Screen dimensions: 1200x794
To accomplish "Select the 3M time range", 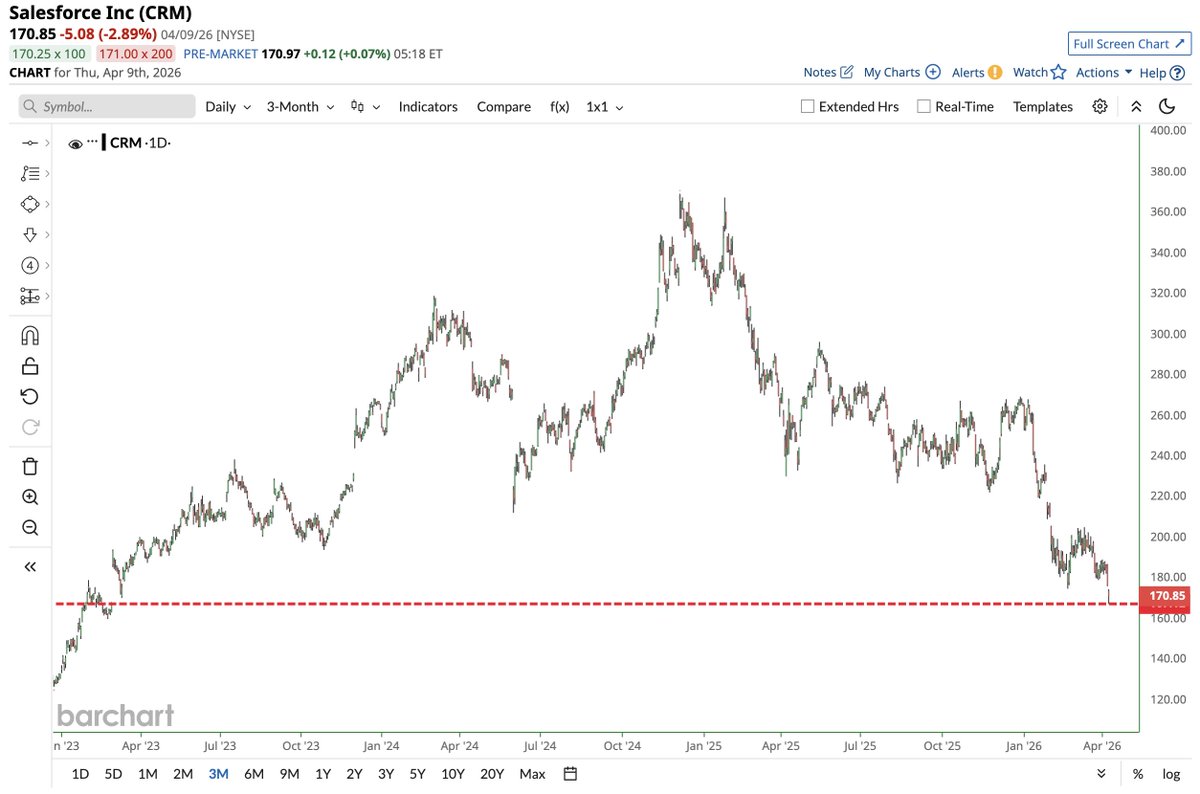I will (218, 773).
